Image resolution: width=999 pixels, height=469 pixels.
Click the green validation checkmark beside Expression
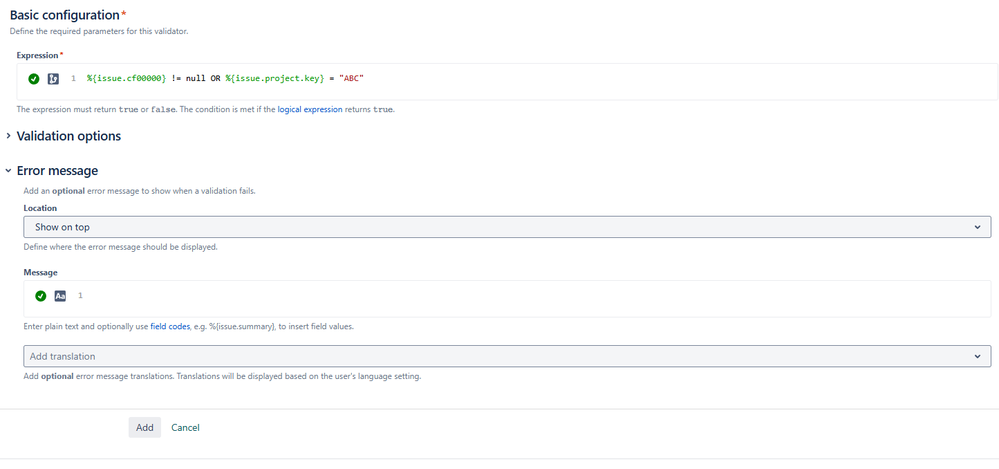34,79
